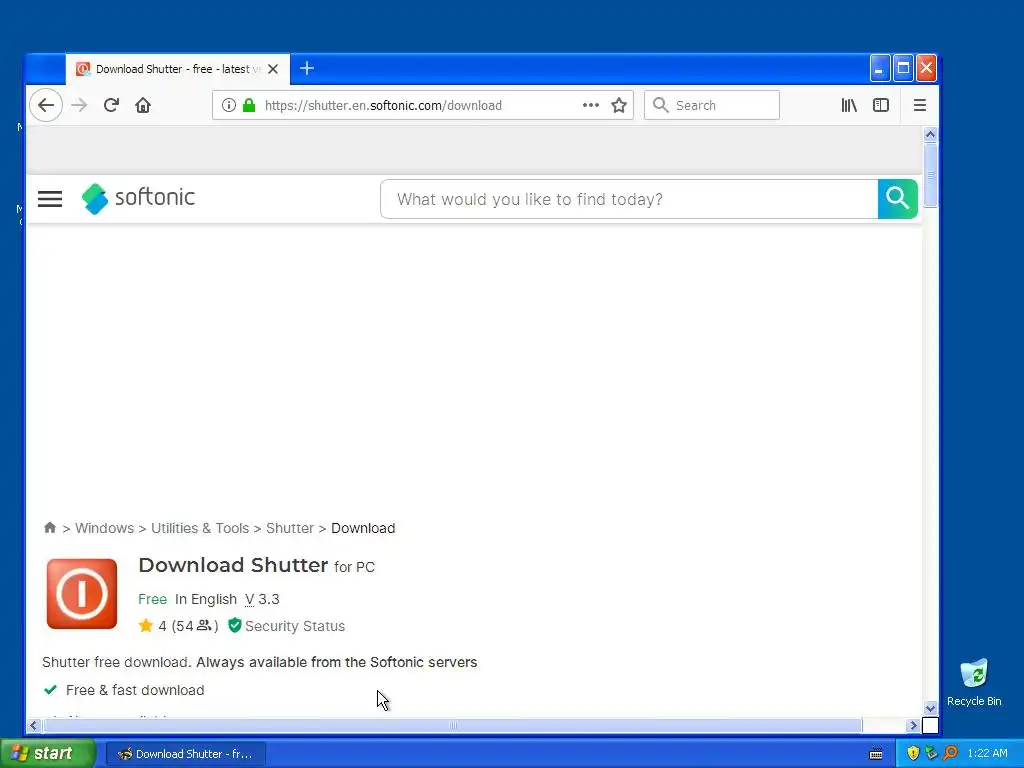
Task: Select the Download Shutter browser tab
Action: coord(178,69)
